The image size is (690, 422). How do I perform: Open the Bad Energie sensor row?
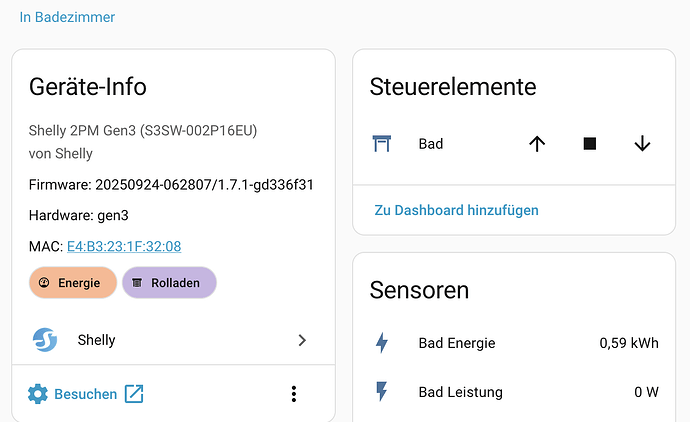[514, 343]
